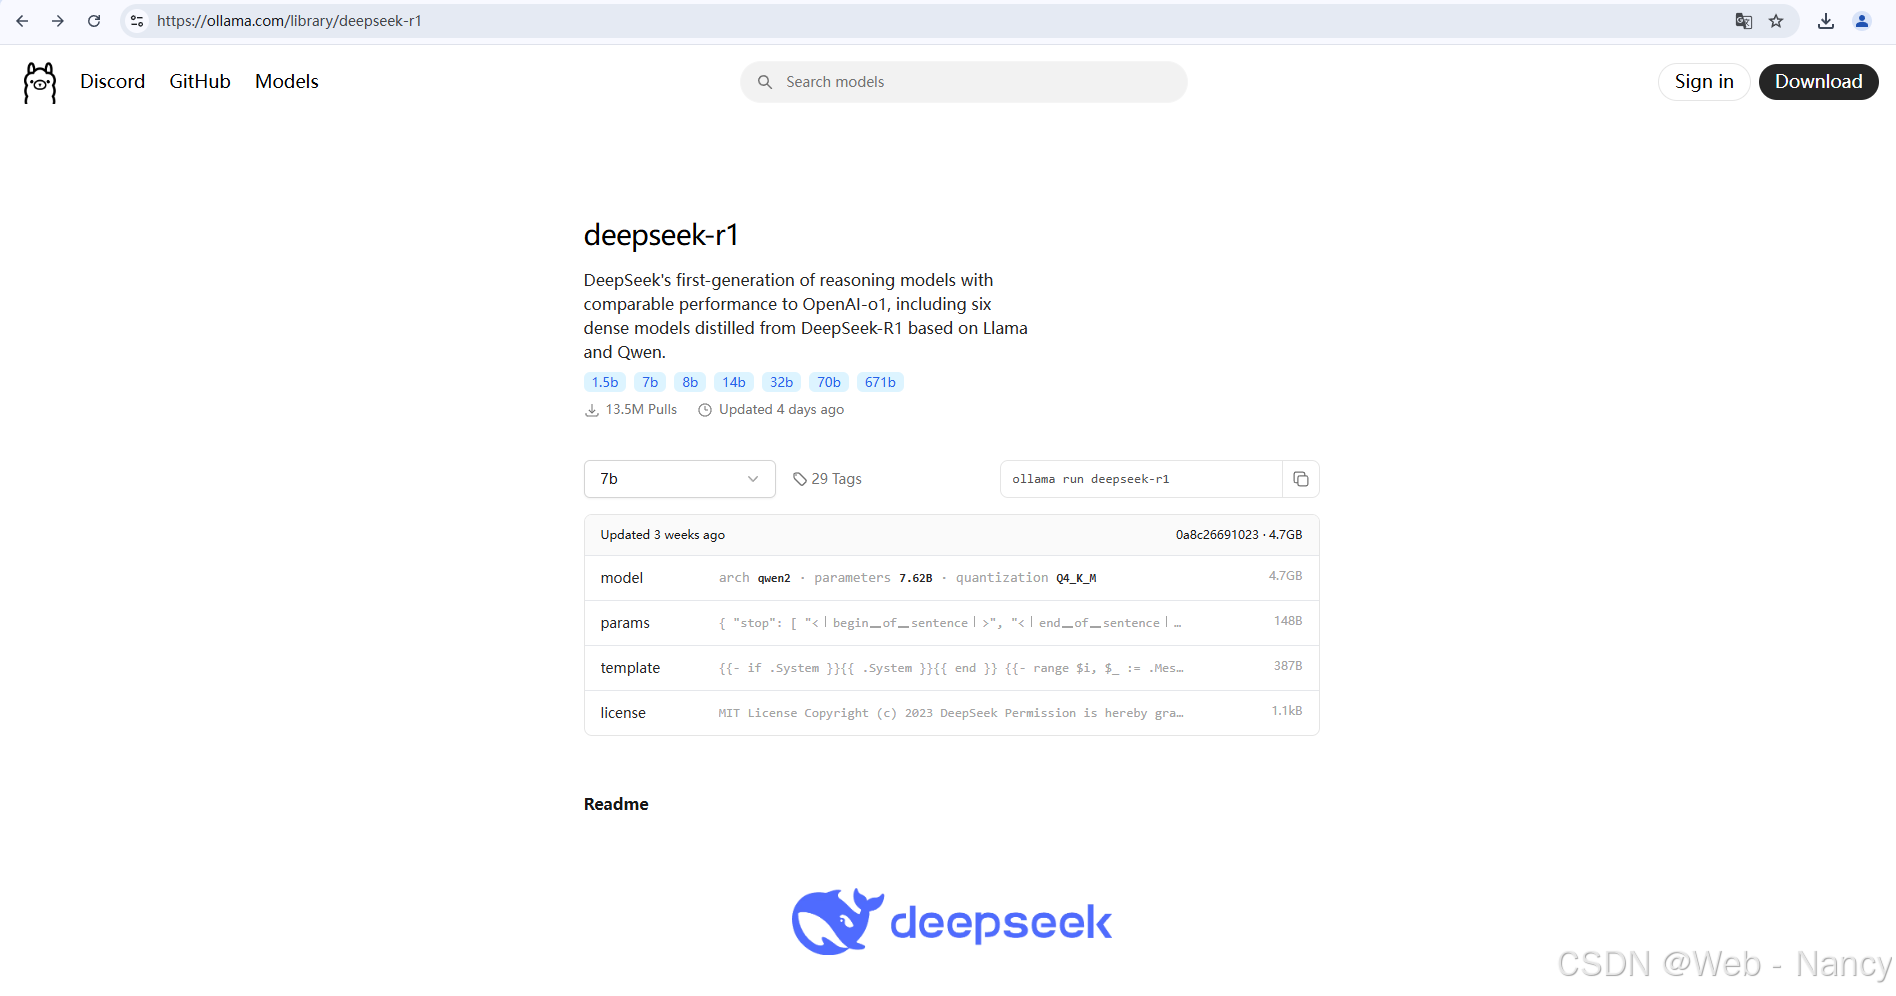This screenshot has width=1896, height=996.
Task: Go to Models page
Action: (287, 82)
